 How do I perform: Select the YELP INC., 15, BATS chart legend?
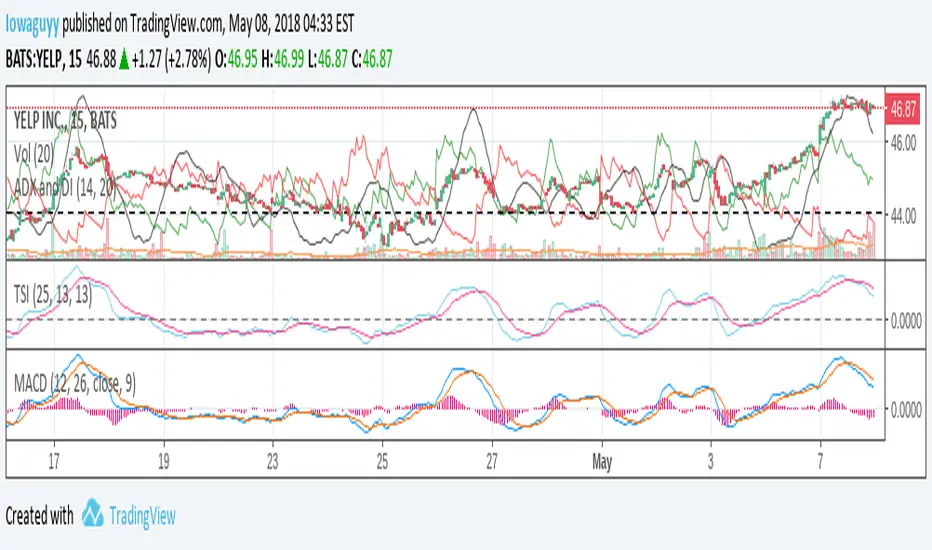coord(65,121)
